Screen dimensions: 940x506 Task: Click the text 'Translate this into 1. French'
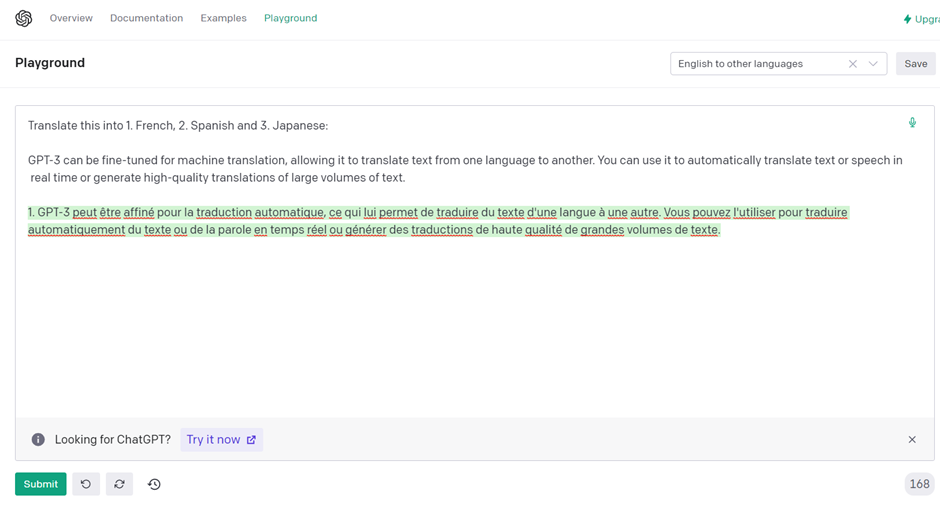coord(101,125)
